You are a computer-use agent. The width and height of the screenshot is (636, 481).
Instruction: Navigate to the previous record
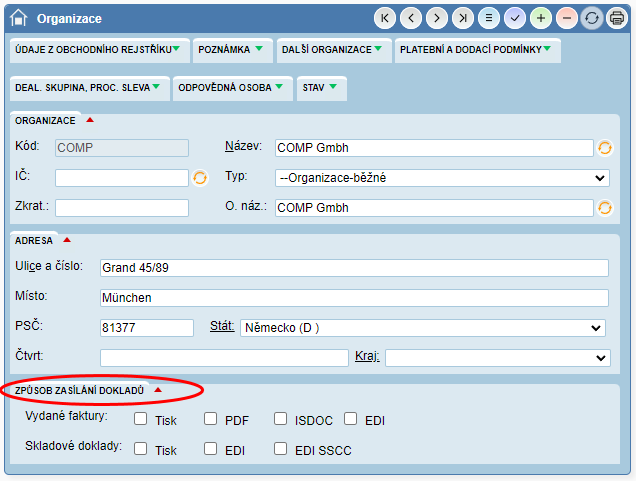(x=411, y=18)
